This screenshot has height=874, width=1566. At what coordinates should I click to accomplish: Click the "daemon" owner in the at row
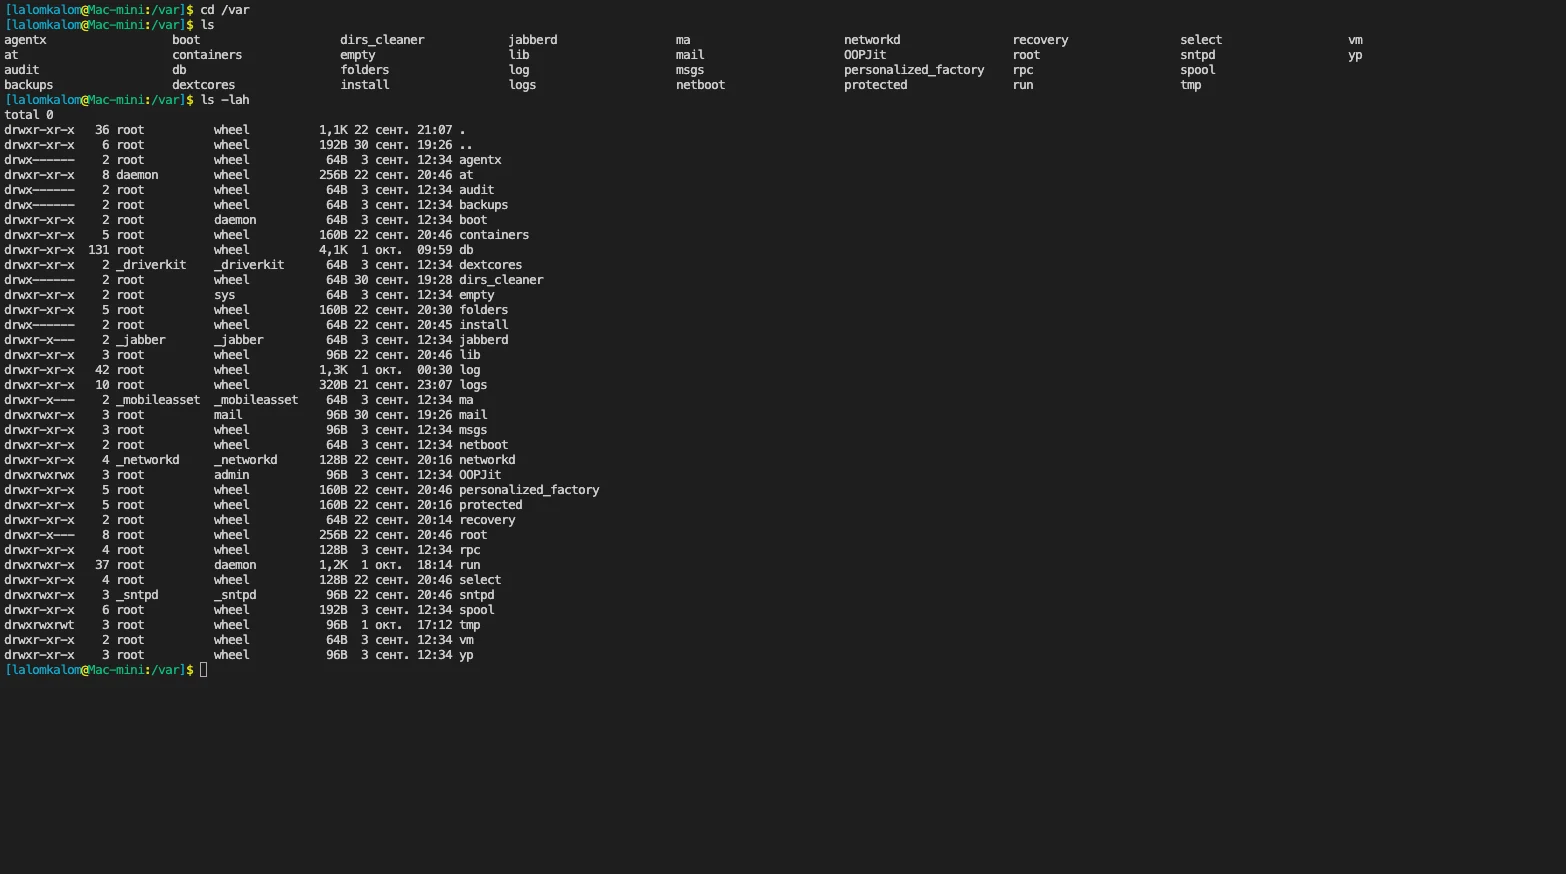click(x=137, y=175)
